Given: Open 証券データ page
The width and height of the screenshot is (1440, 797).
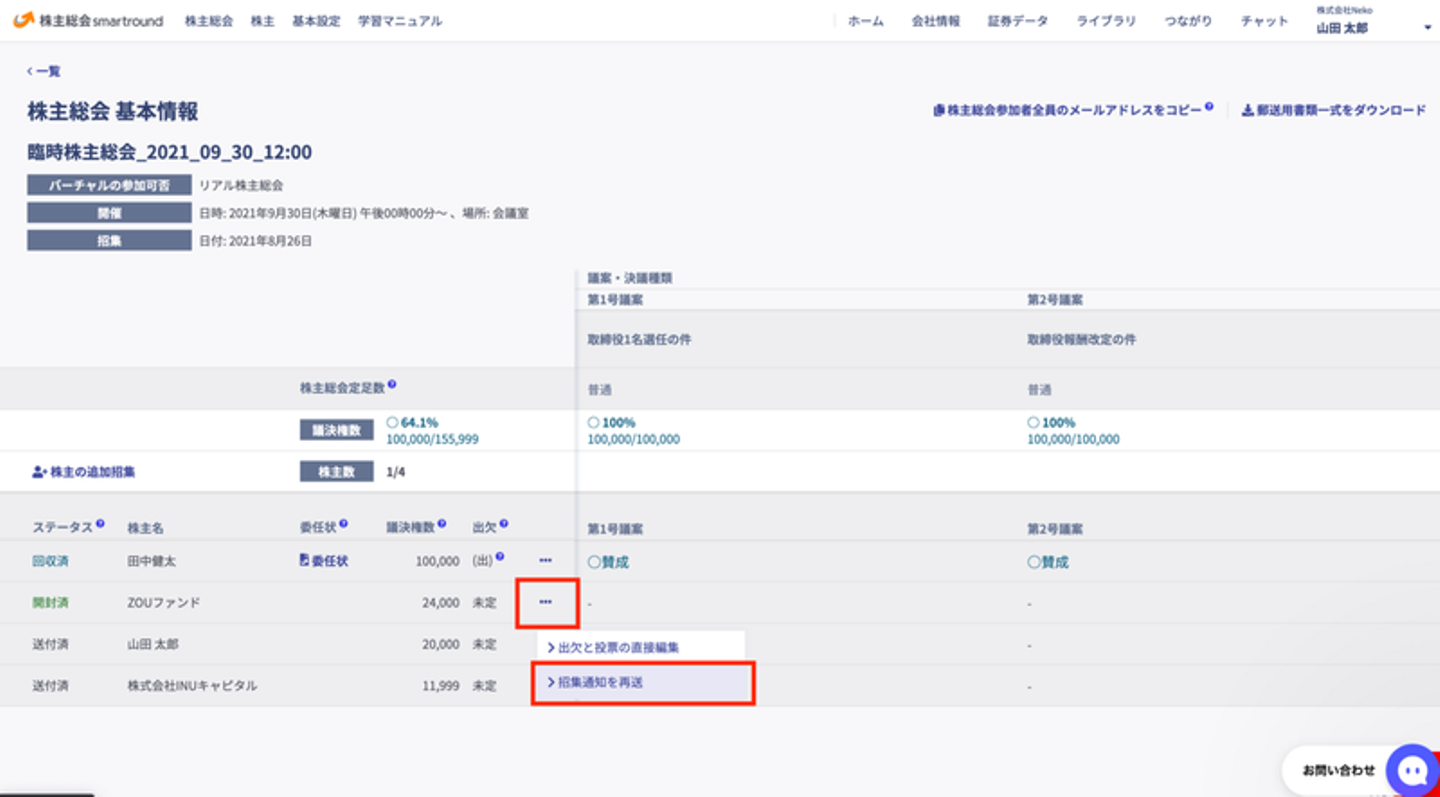Looking at the screenshot, I should (x=1018, y=21).
